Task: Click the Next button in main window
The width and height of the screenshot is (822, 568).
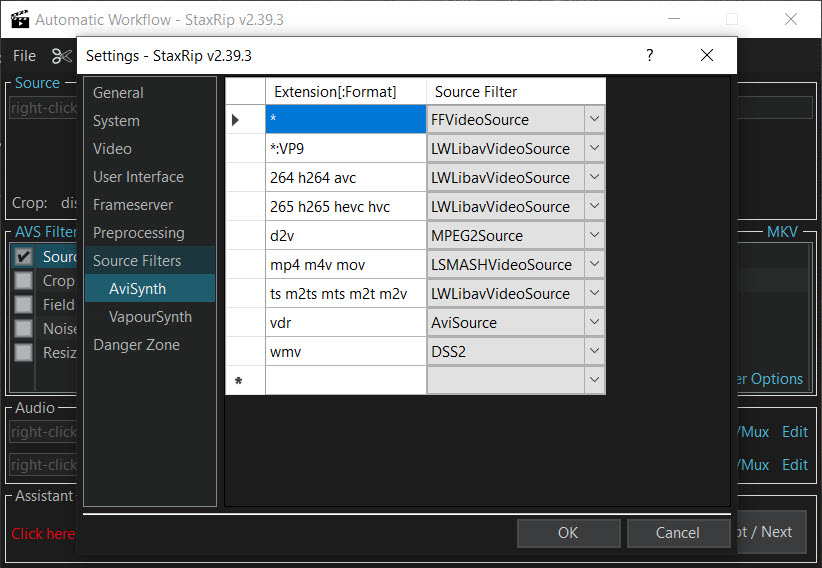Action: pos(772,532)
